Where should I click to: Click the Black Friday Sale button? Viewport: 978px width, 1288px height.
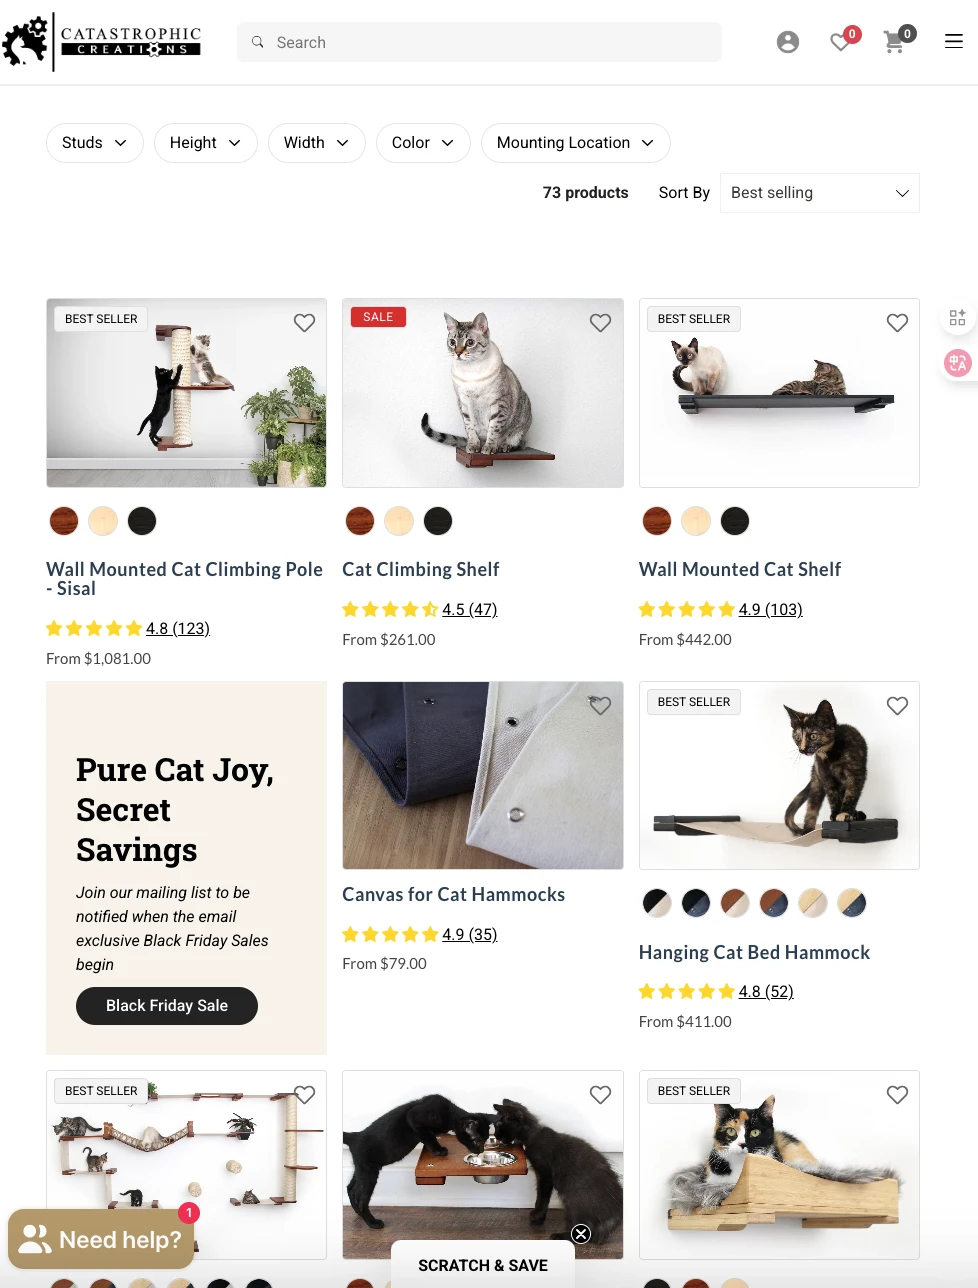[x=167, y=1006]
